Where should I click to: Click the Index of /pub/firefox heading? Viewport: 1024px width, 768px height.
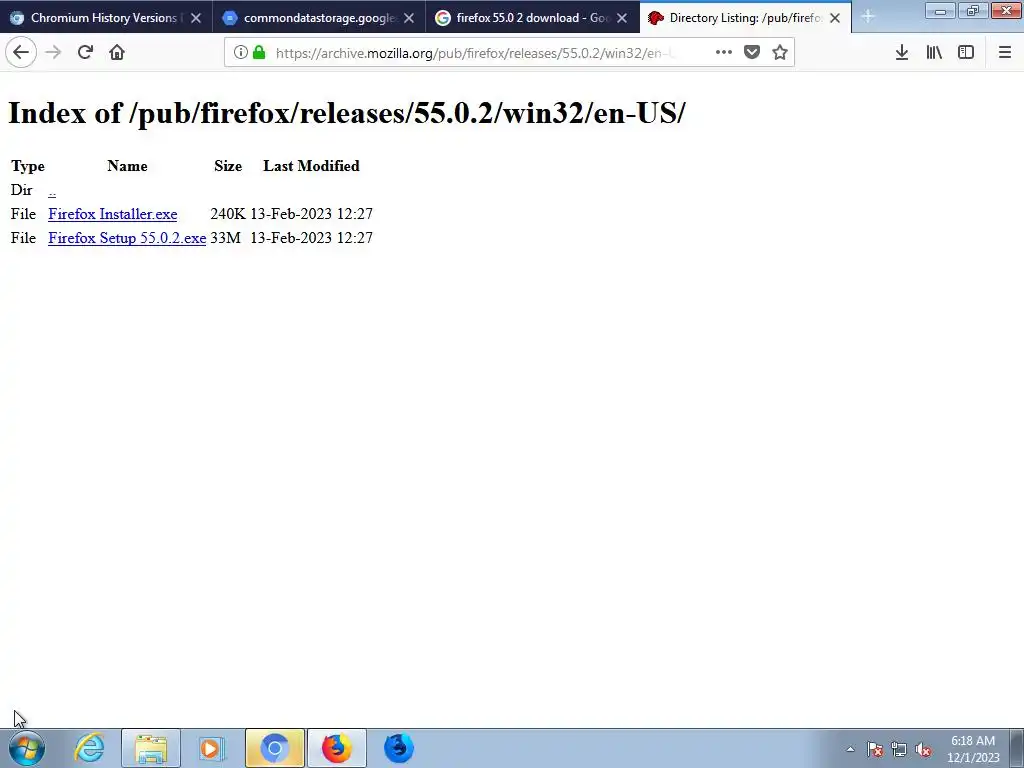tap(347, 113)
